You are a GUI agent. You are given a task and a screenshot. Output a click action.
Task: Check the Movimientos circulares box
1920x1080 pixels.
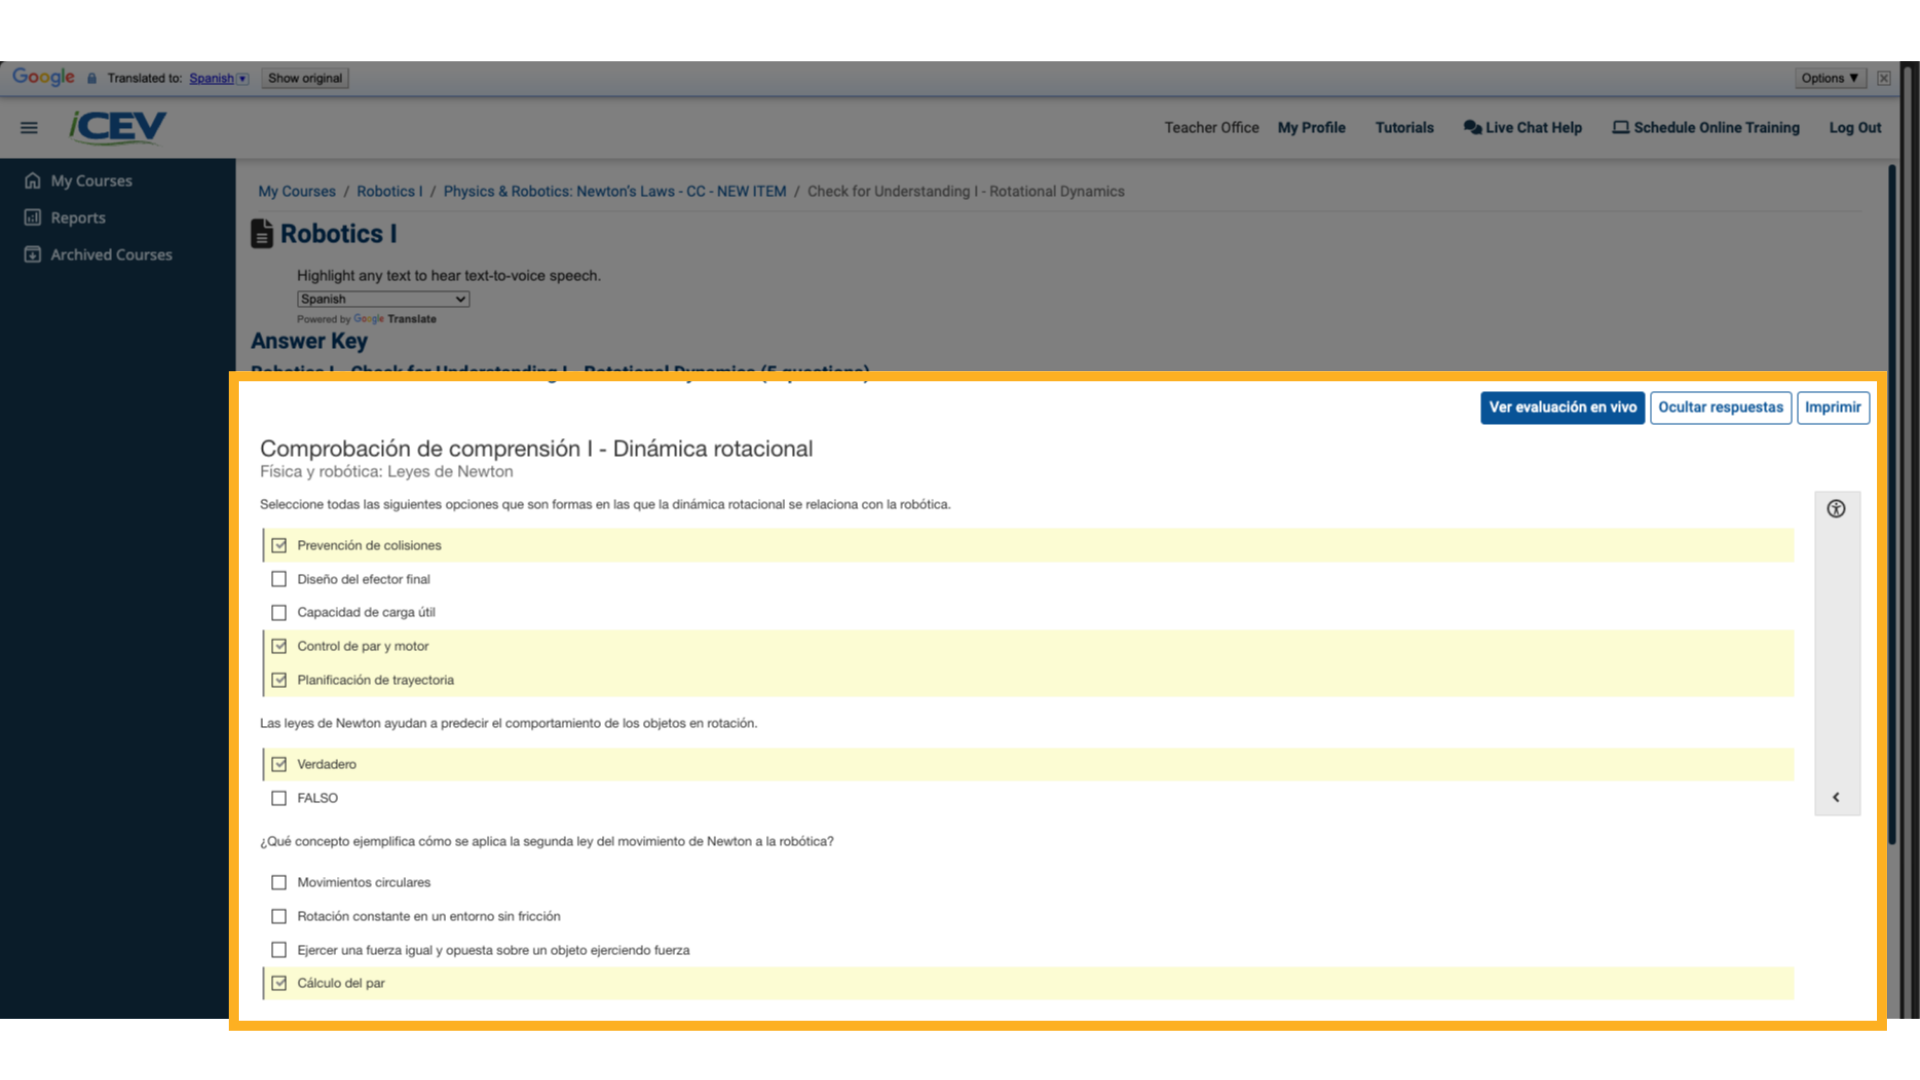tap(279, 883)
